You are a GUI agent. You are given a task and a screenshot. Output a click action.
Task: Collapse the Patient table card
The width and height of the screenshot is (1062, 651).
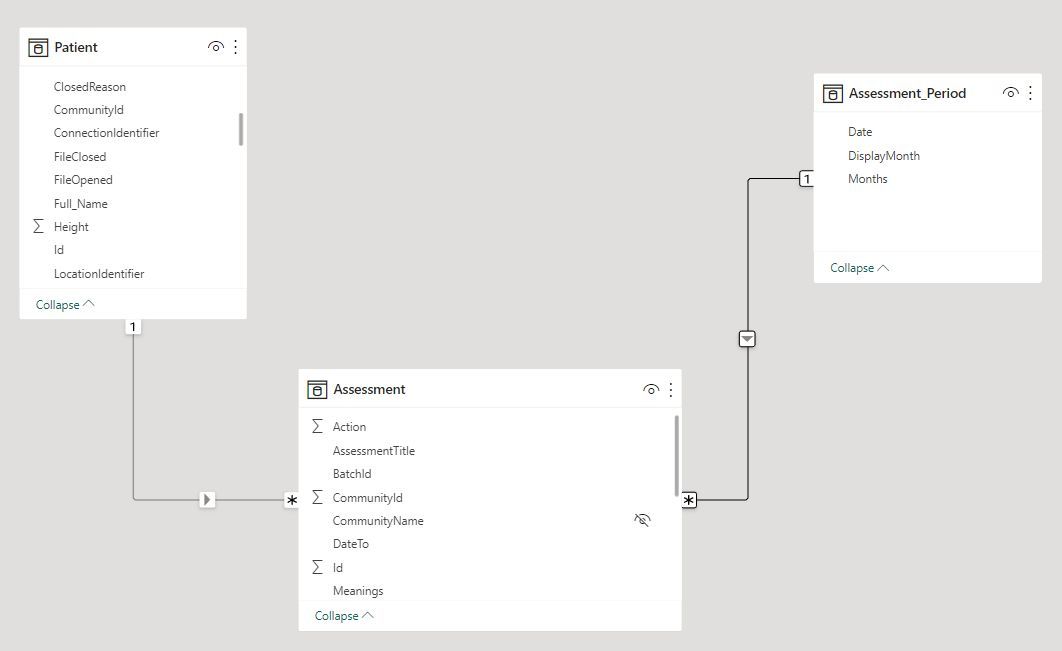65,305
